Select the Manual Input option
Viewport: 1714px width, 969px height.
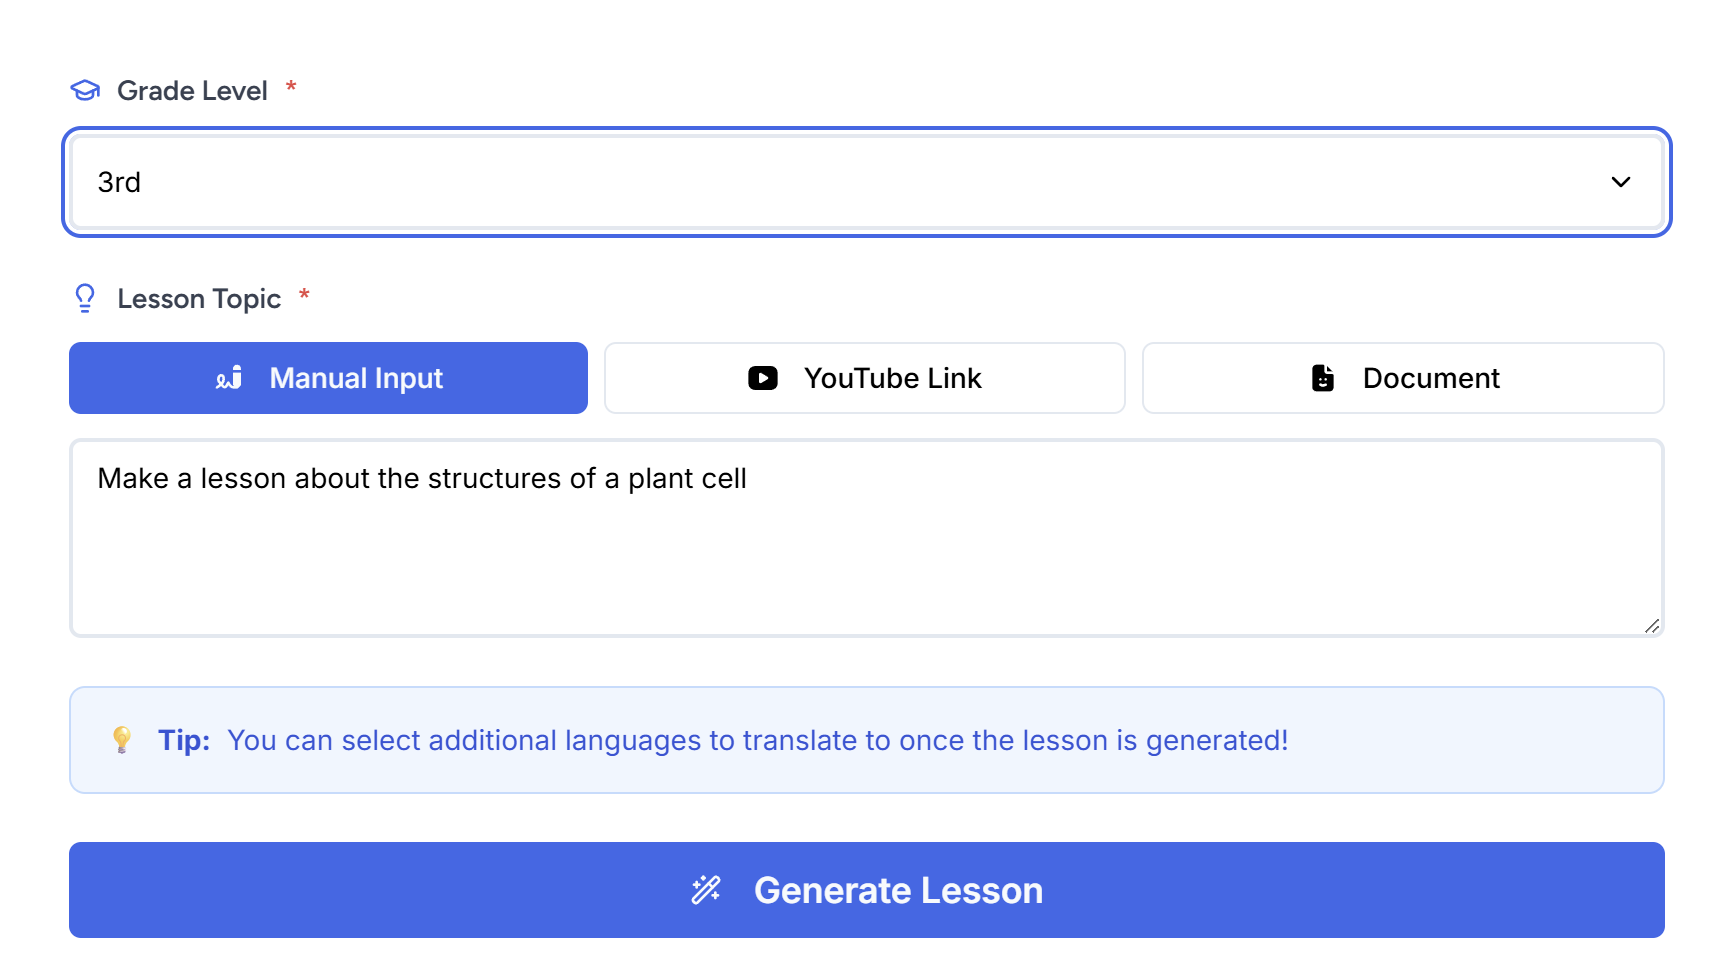pyautogui.click(x=327, y=378)
